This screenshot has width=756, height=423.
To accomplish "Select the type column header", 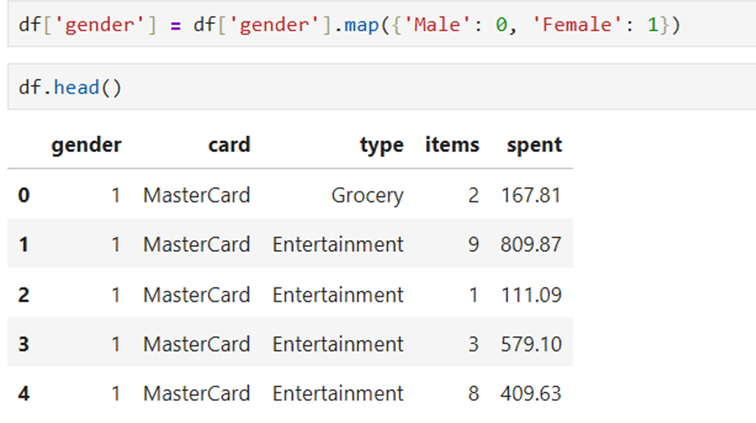I will coord(381,145).
